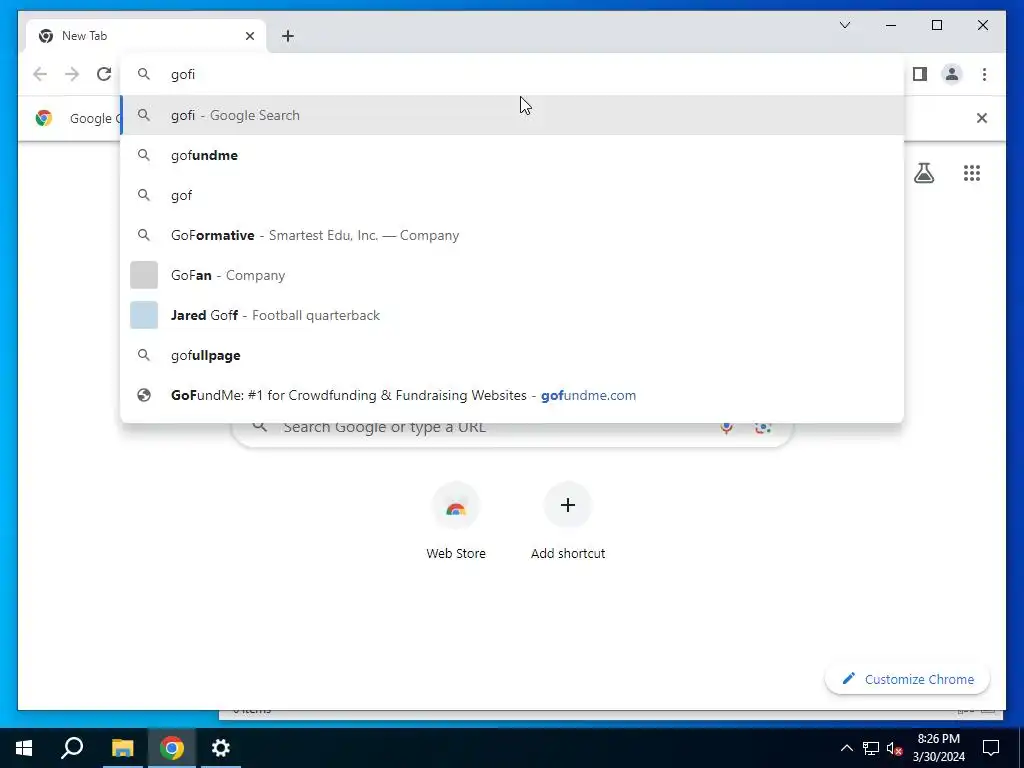The height and width of the screenshot is (768, 1024).
Task: Click the Jared Goff thumbnail image
Action: point(144,315)
